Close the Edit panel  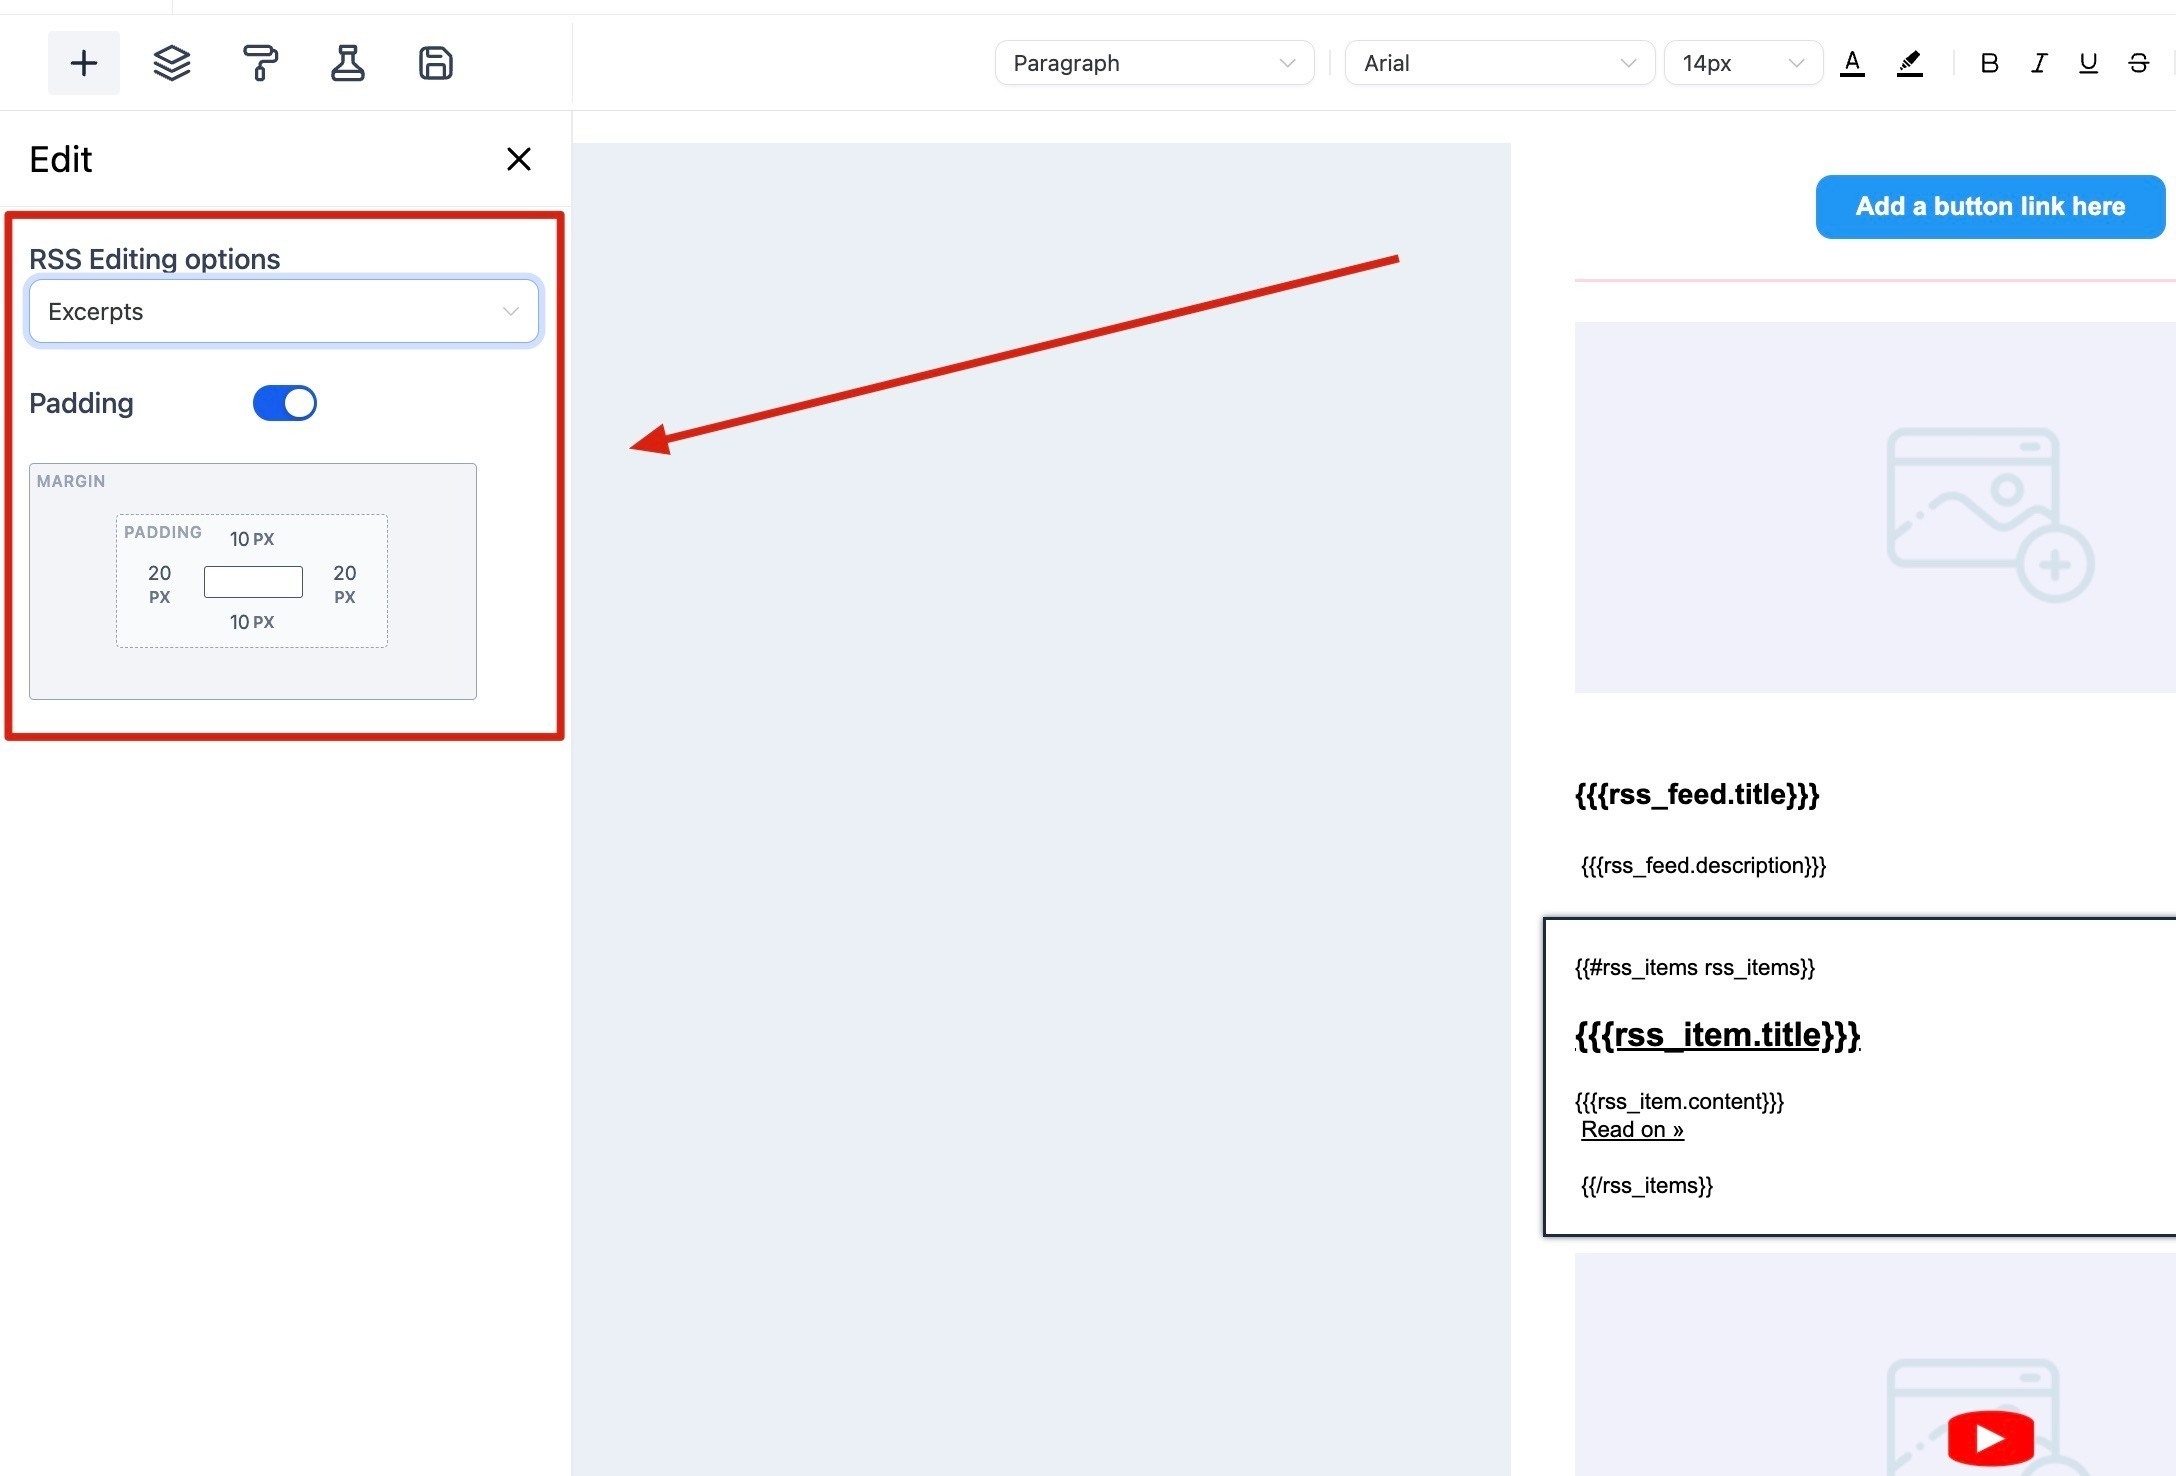(518, 159)
